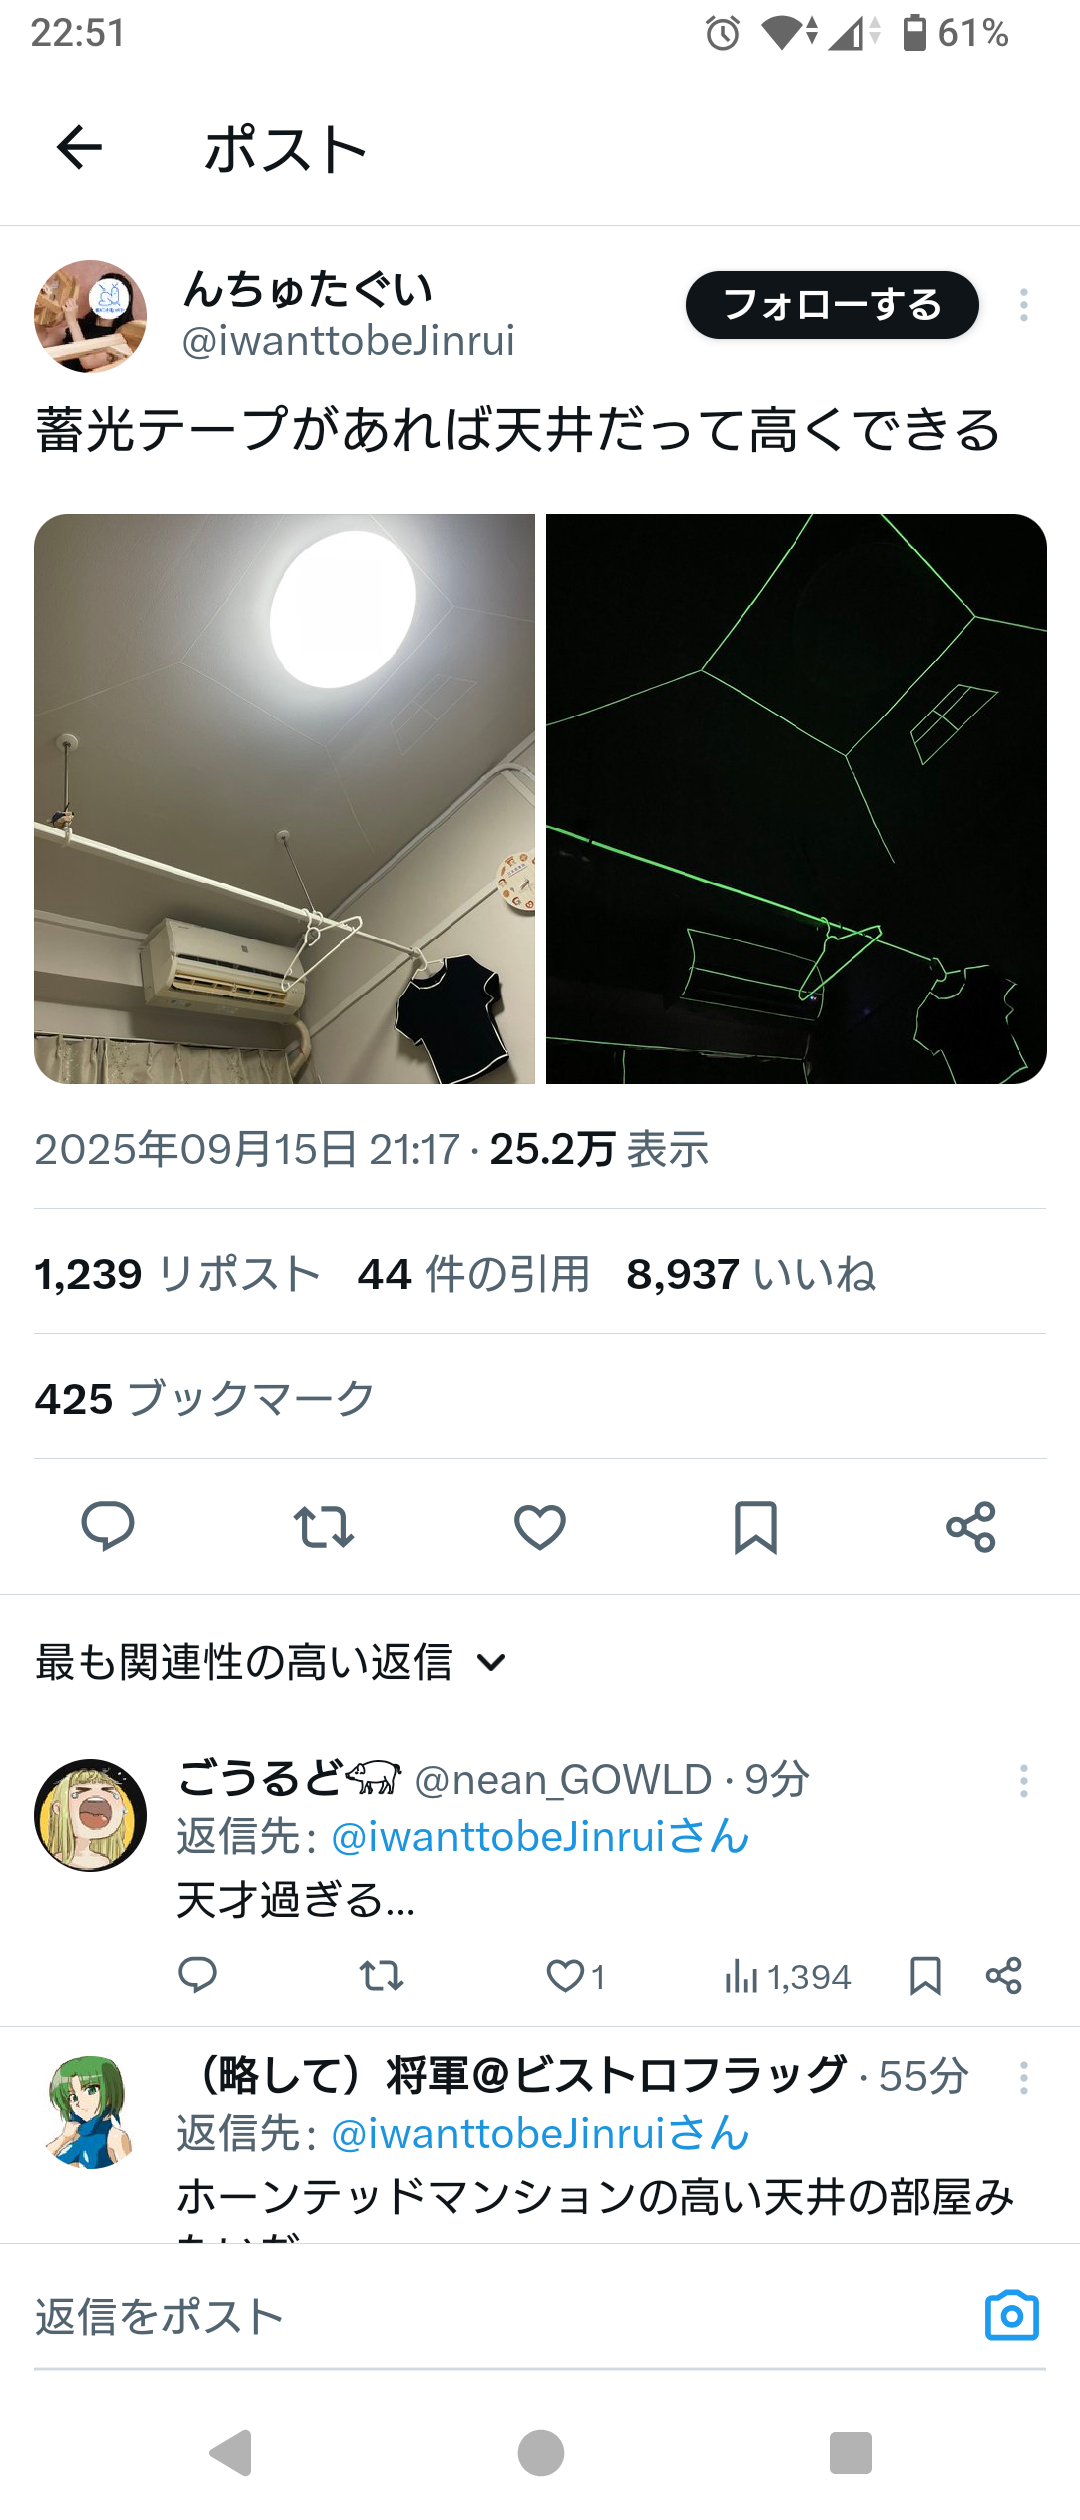Tap the repost icon under main post

(324, 1527)
